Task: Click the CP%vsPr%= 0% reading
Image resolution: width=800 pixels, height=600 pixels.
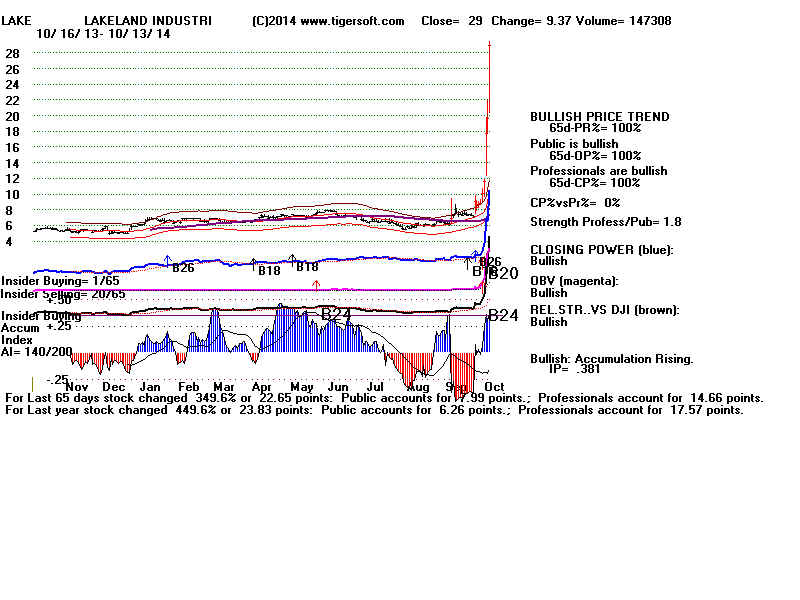Action: pos(575,203)
